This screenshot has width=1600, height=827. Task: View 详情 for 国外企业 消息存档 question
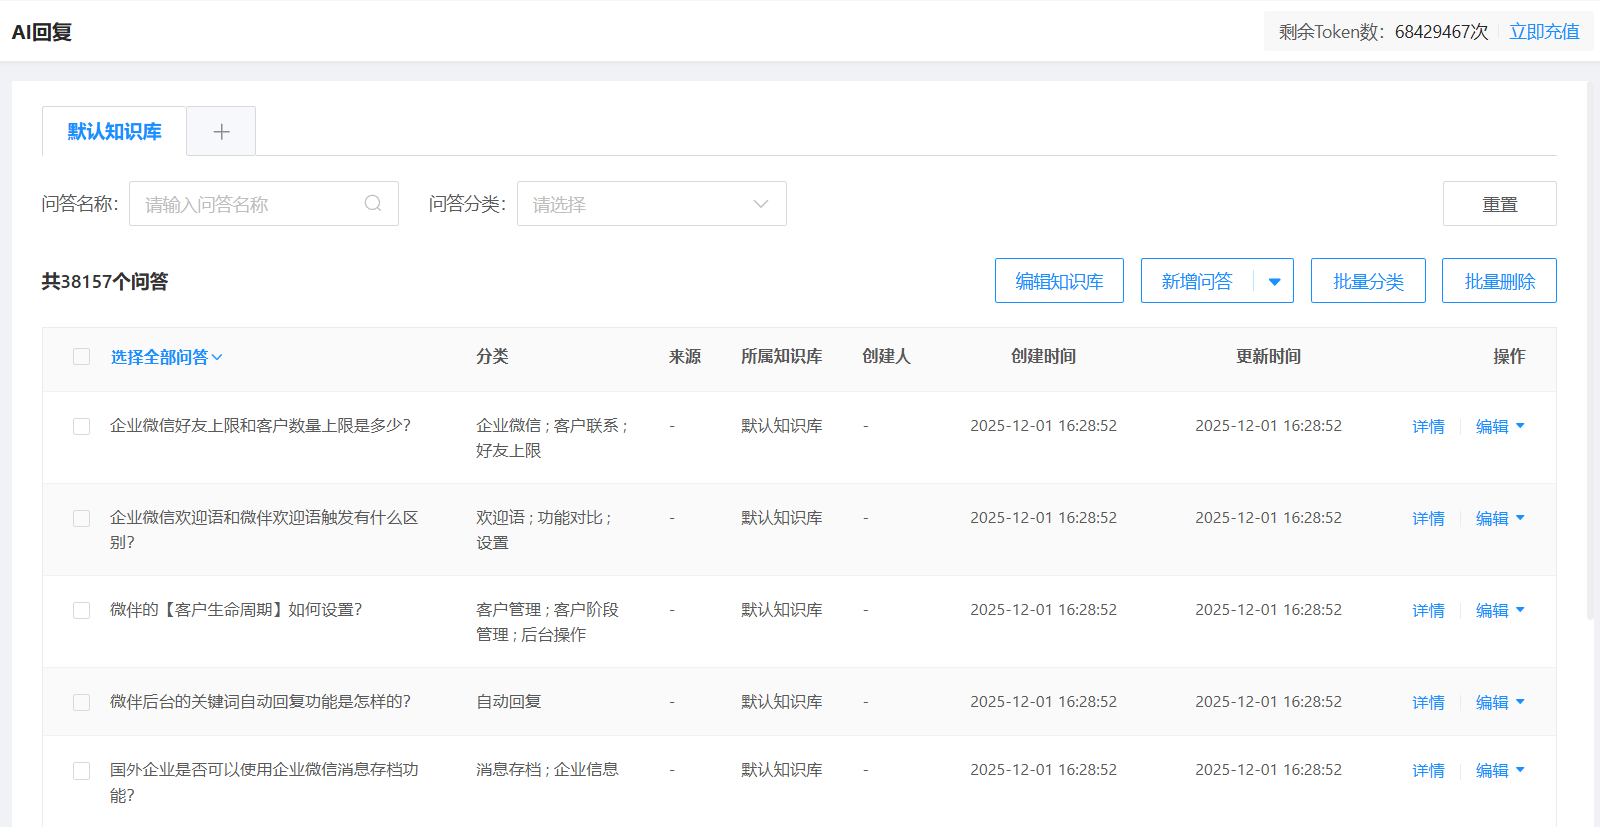(1428, 770)
